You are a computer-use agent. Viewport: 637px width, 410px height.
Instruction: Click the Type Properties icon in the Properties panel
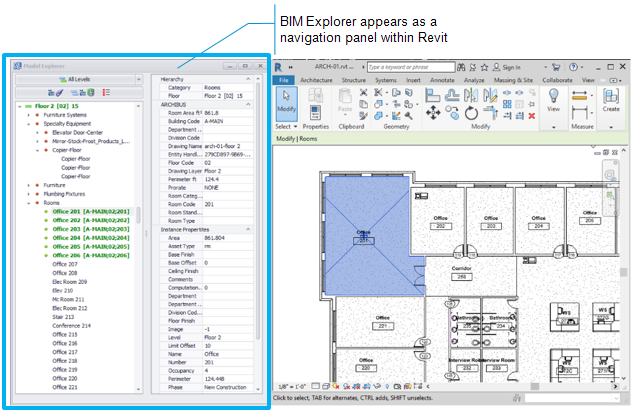coord(315,95)
